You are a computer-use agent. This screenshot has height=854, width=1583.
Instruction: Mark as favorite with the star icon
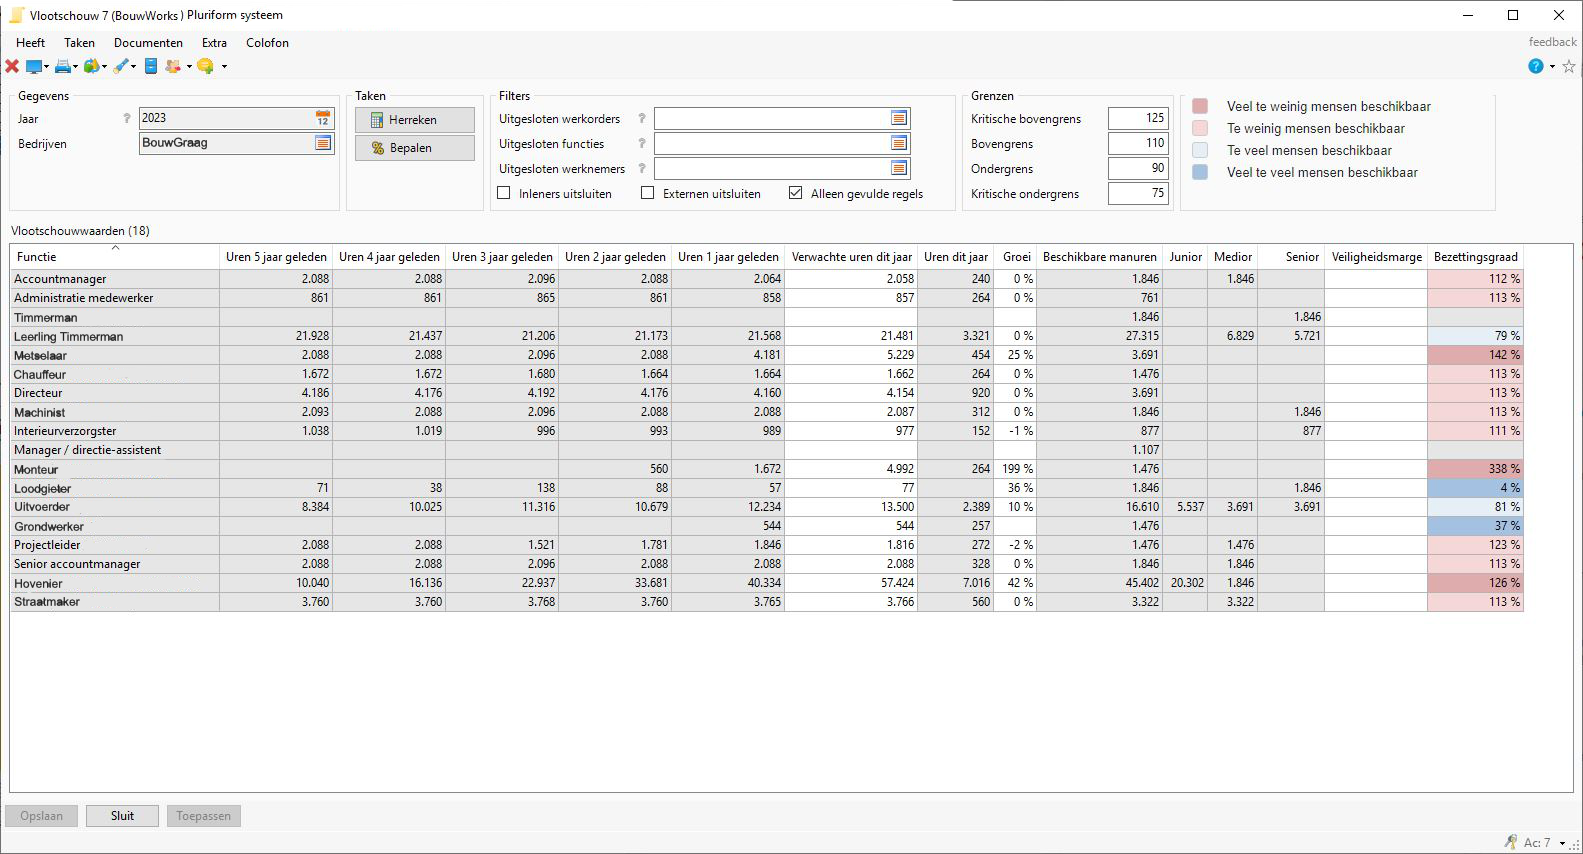pyautogui.click(x=1569, y=66)
